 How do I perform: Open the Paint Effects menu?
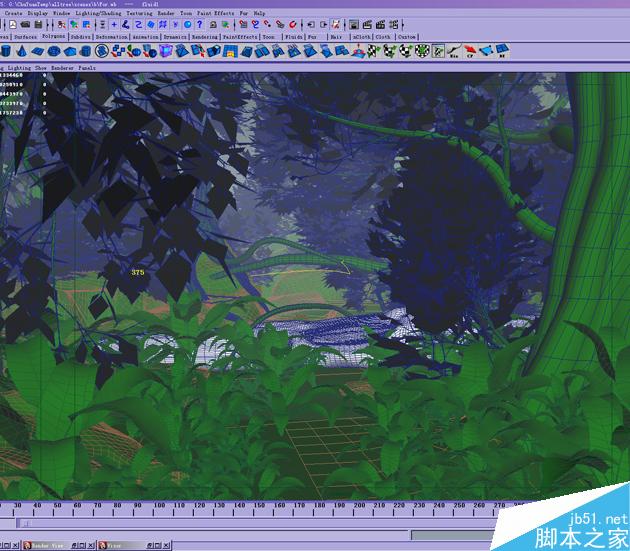click(x=215, y=13)
